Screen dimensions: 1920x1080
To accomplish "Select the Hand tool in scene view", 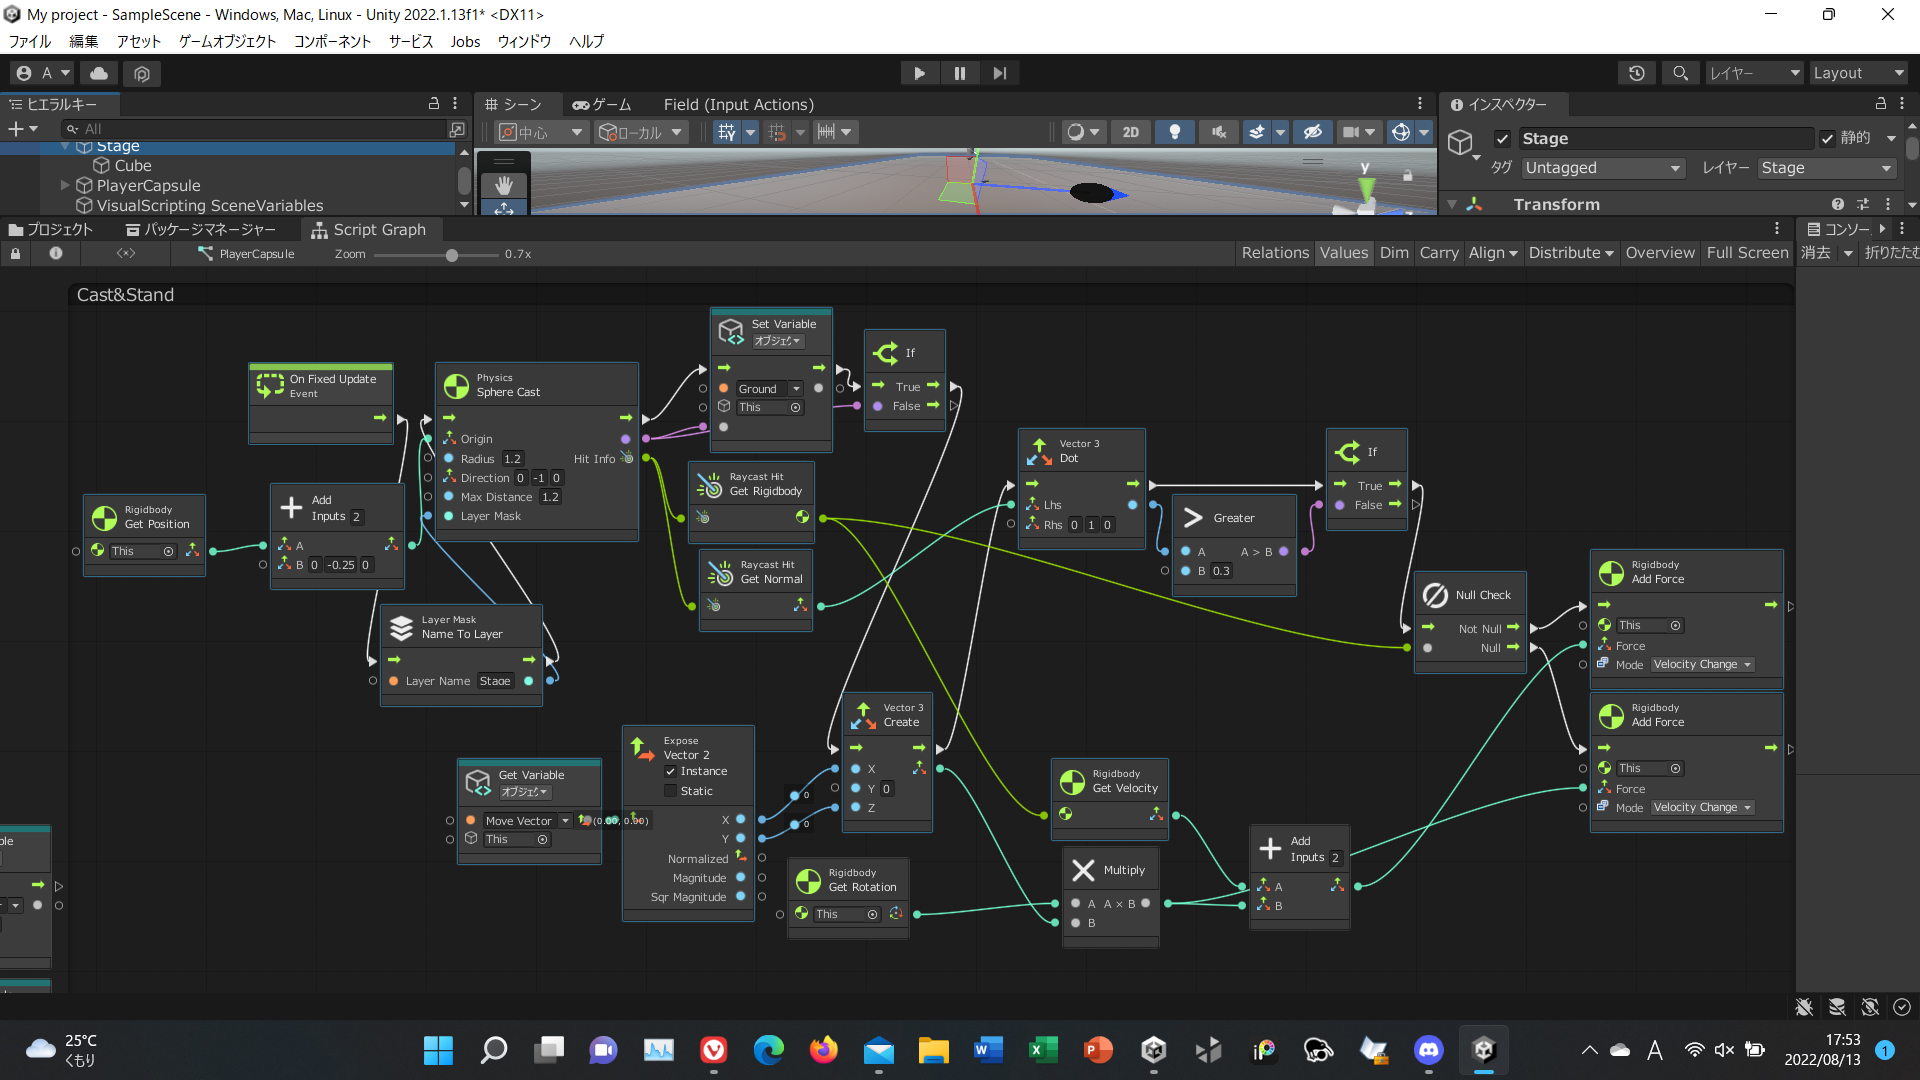I will point(504,185).
